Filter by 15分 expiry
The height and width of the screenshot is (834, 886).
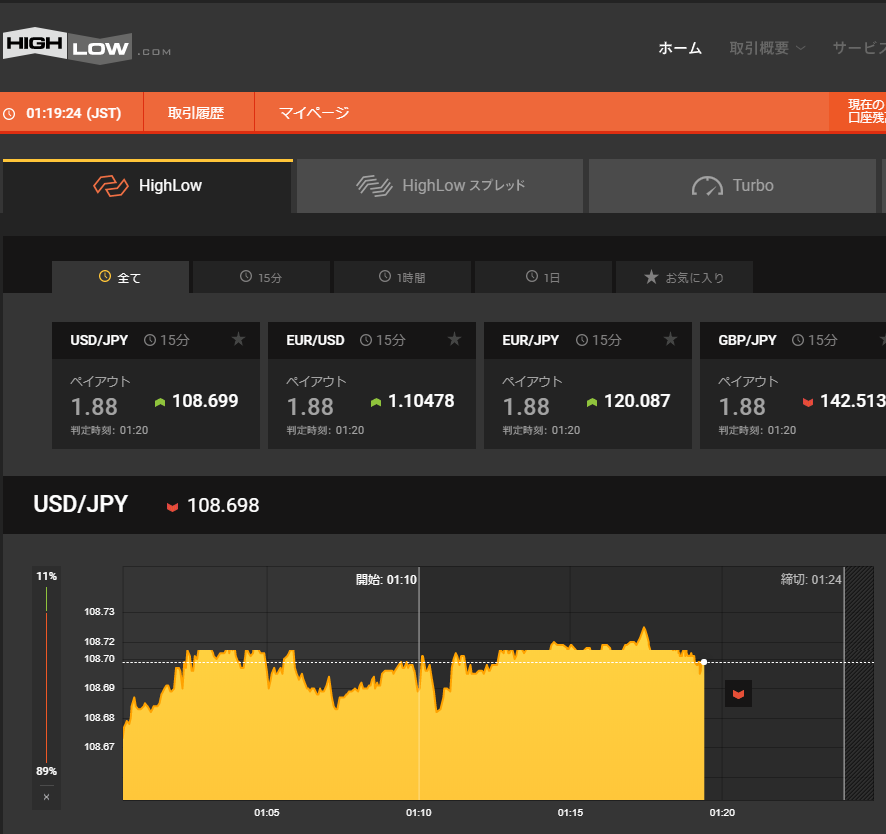point(261,277)
